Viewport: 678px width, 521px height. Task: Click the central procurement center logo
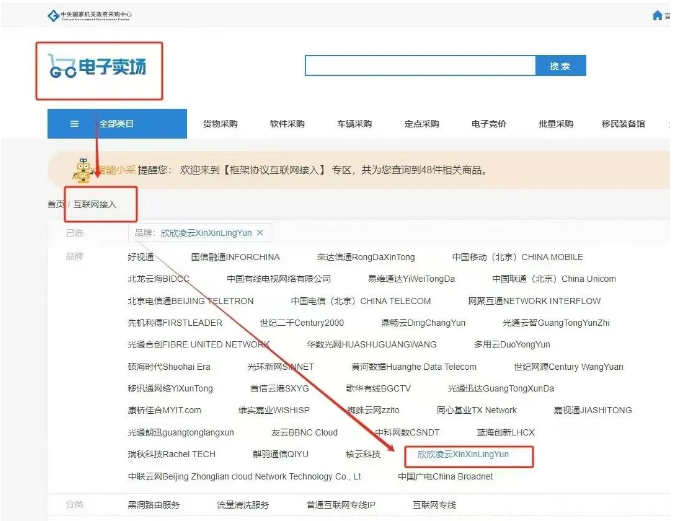pos(90,16)
